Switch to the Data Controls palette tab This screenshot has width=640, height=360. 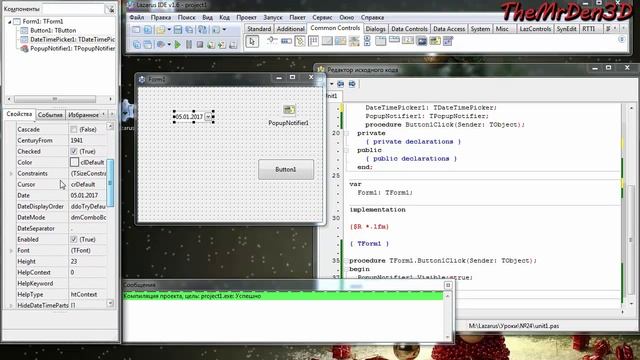[x=409, y=29]
